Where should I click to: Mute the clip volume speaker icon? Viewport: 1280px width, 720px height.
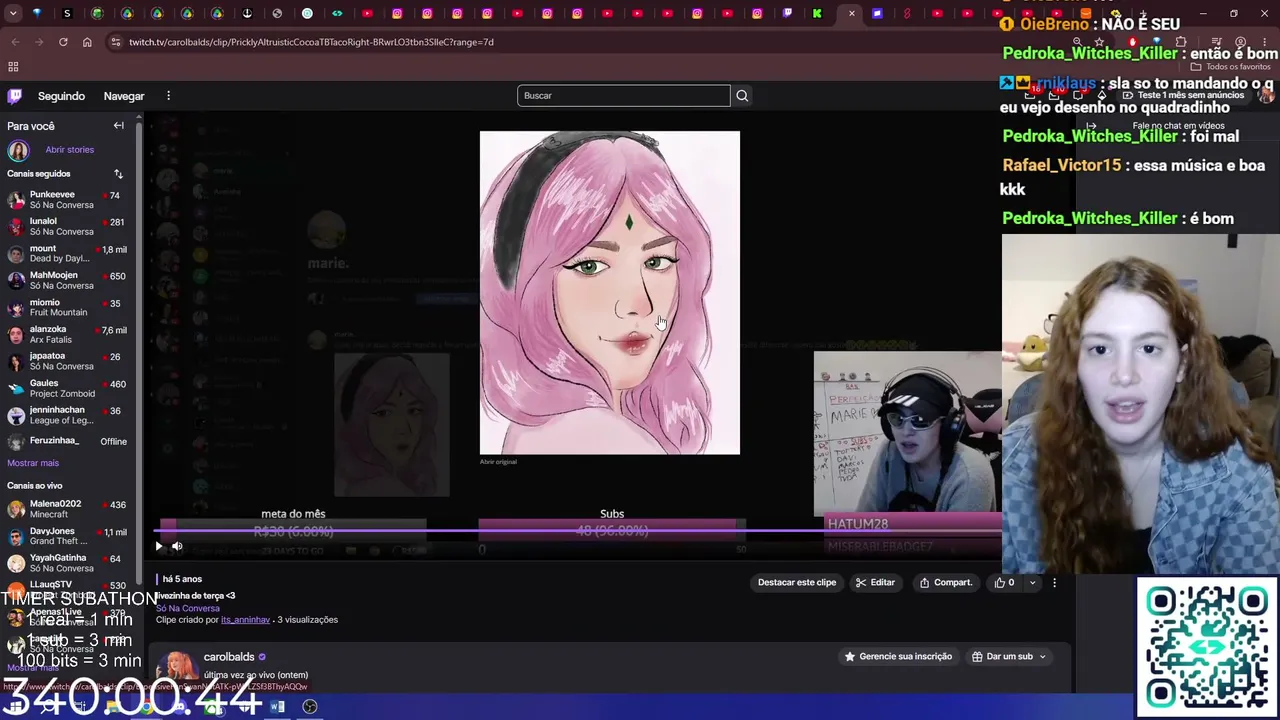tap(177, 546)
